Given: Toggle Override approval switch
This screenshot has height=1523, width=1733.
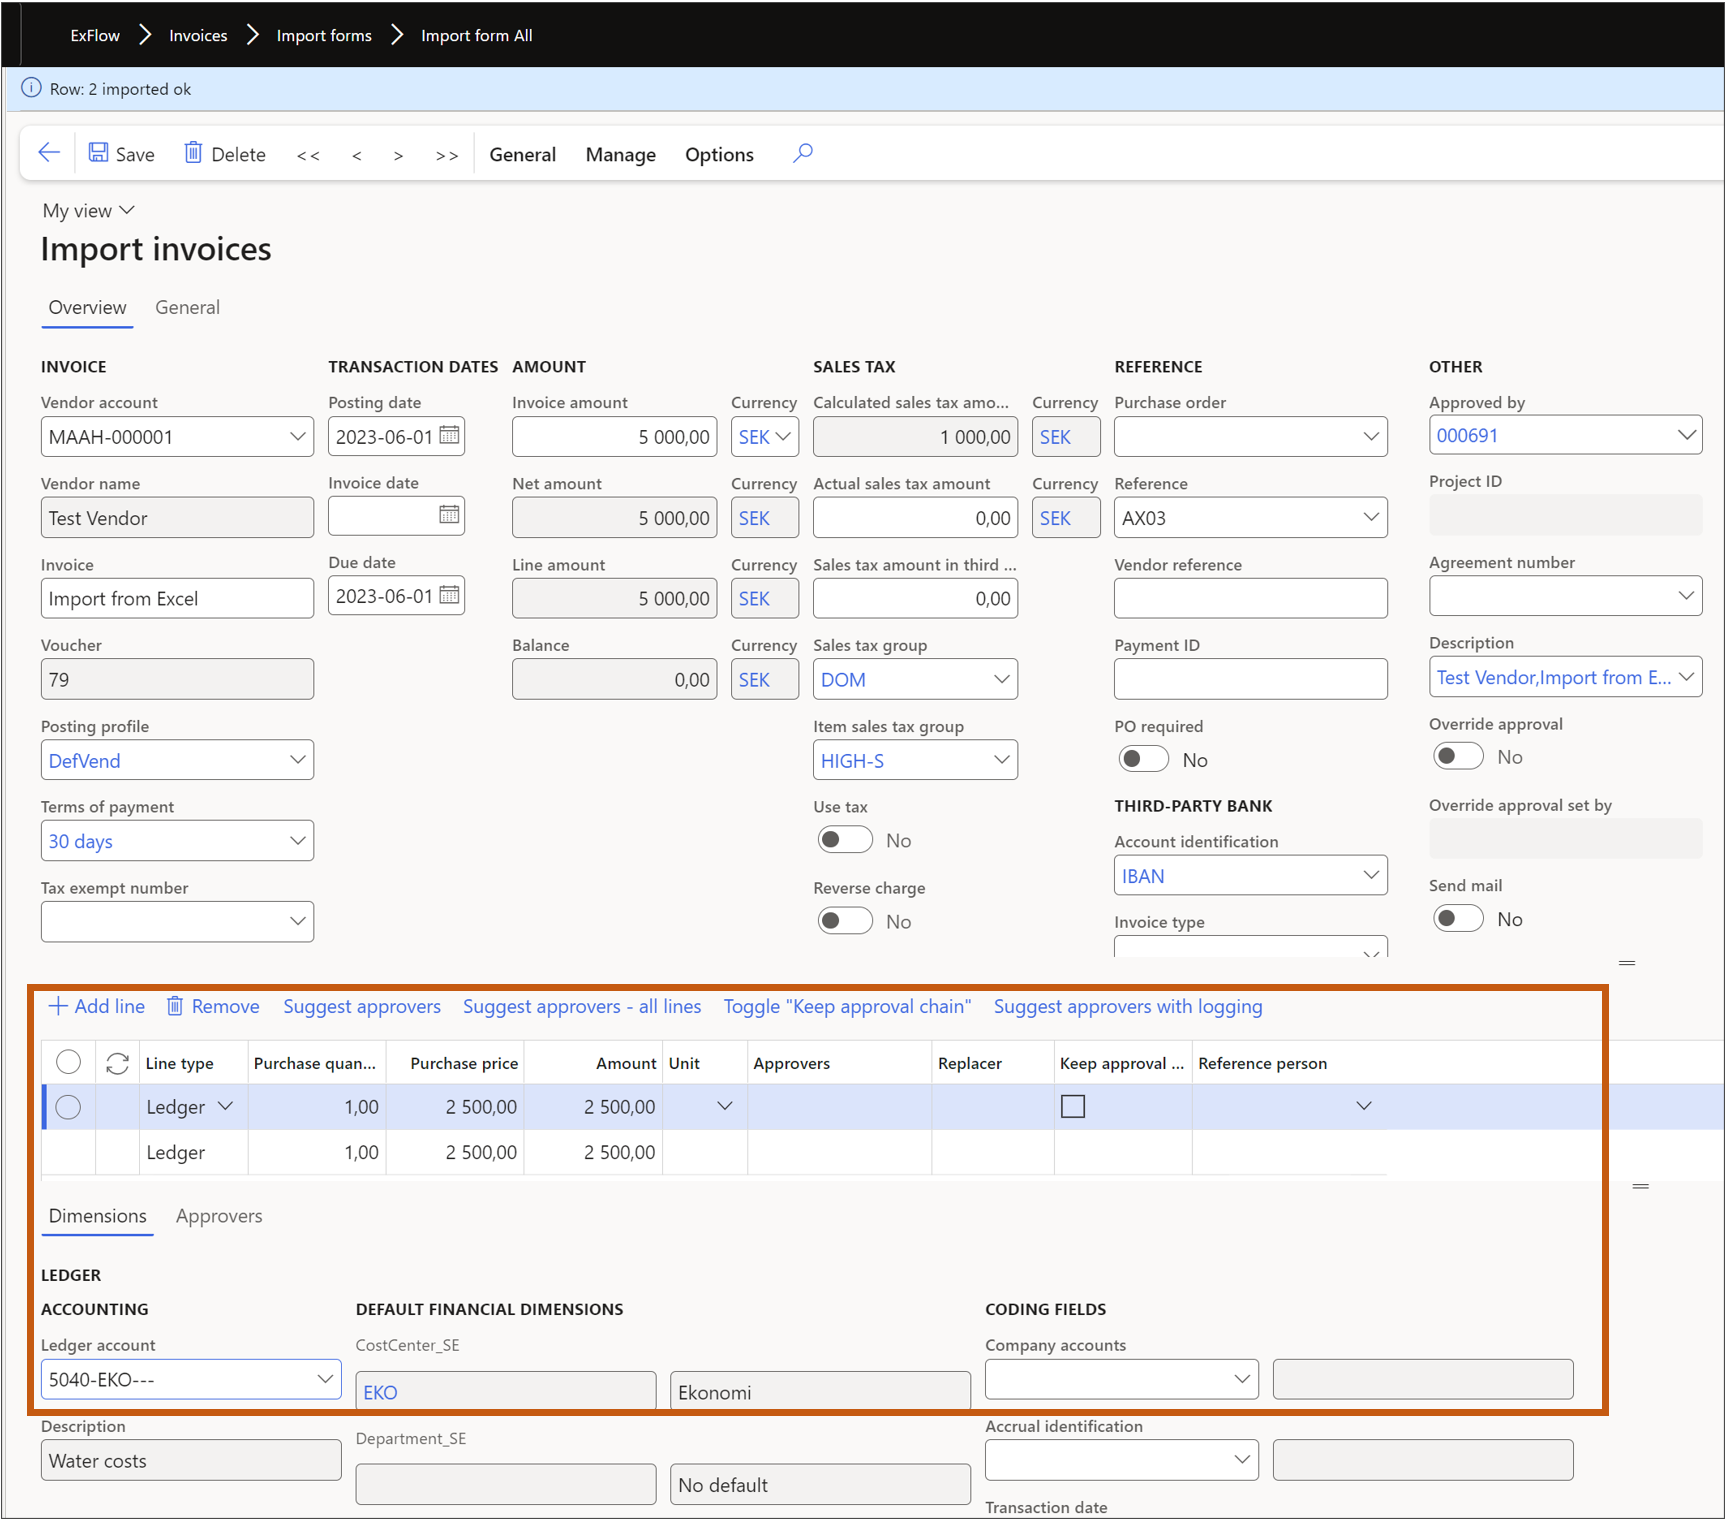Looking at the screenshot, I should 1457,756.
